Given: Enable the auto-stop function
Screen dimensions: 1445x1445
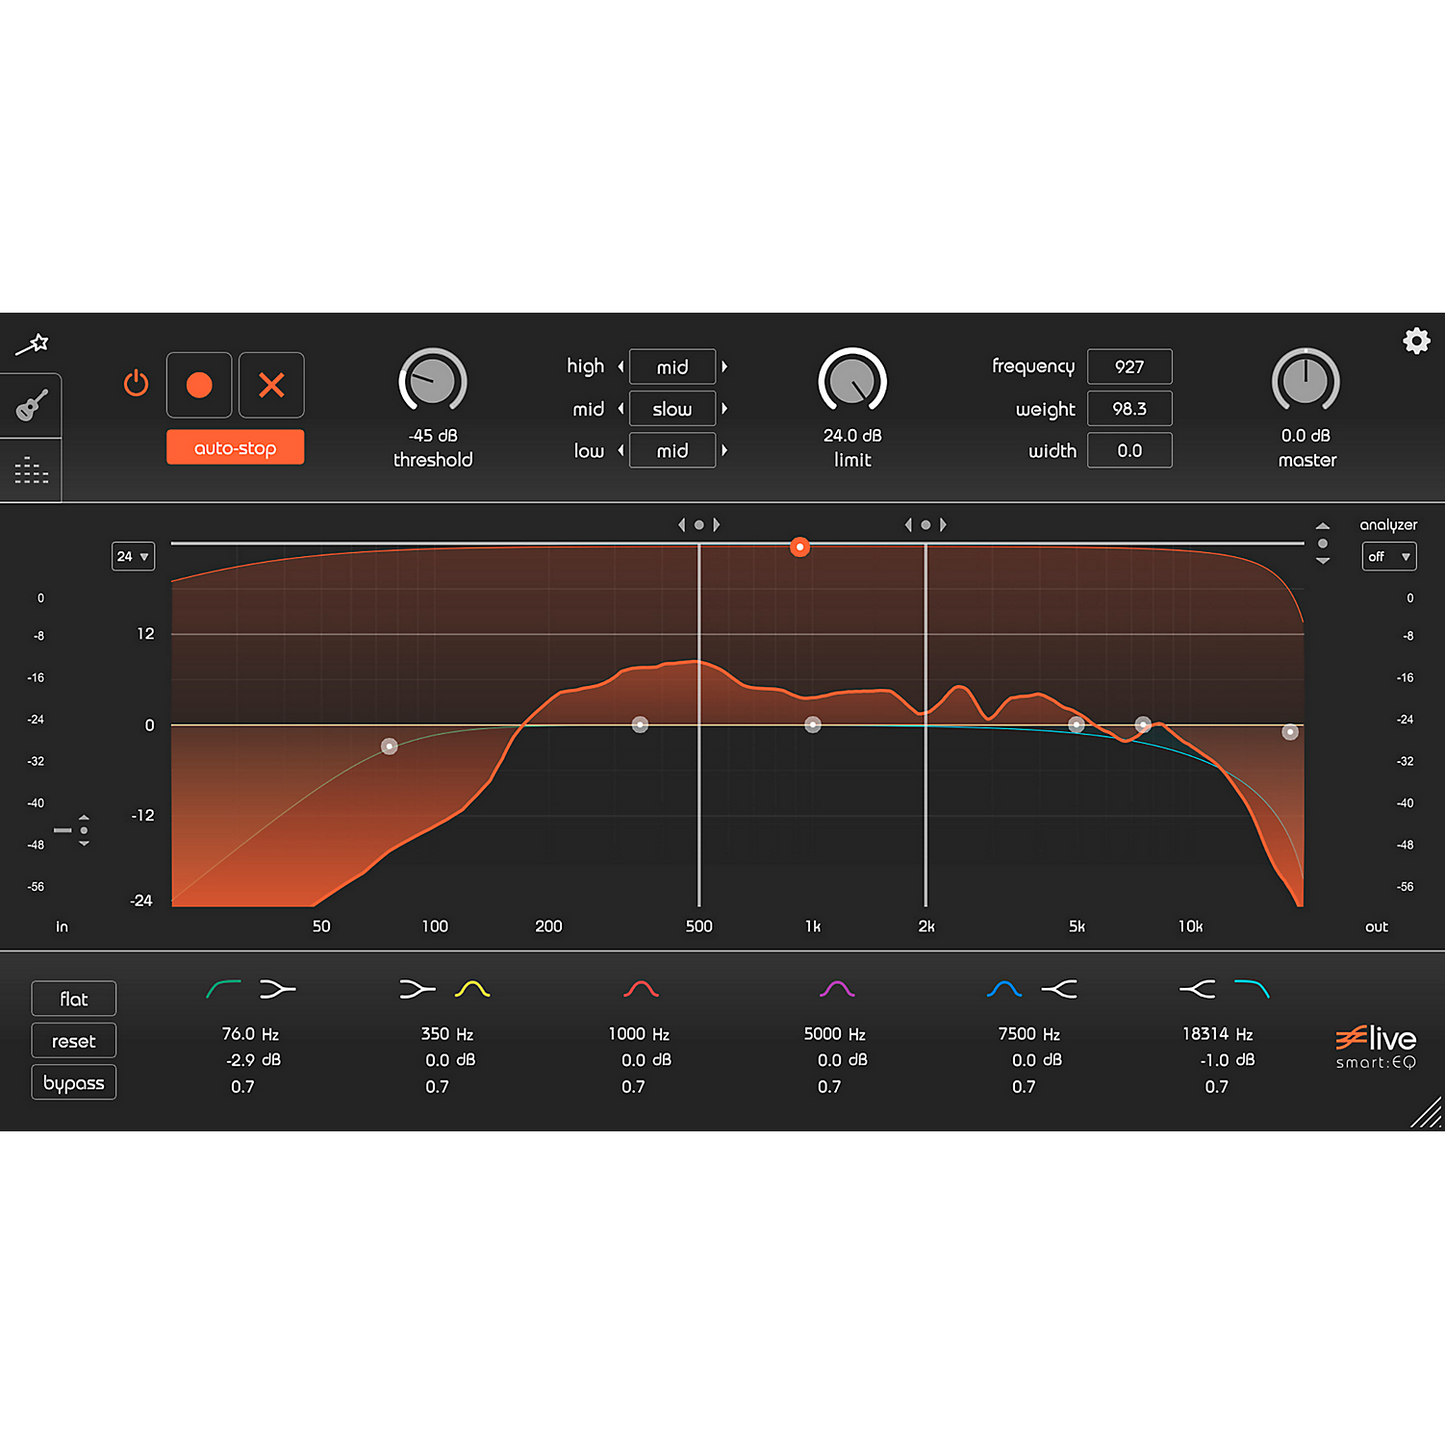Looking at the screenshot, I should pyautogui.click(x=234, y=447).
